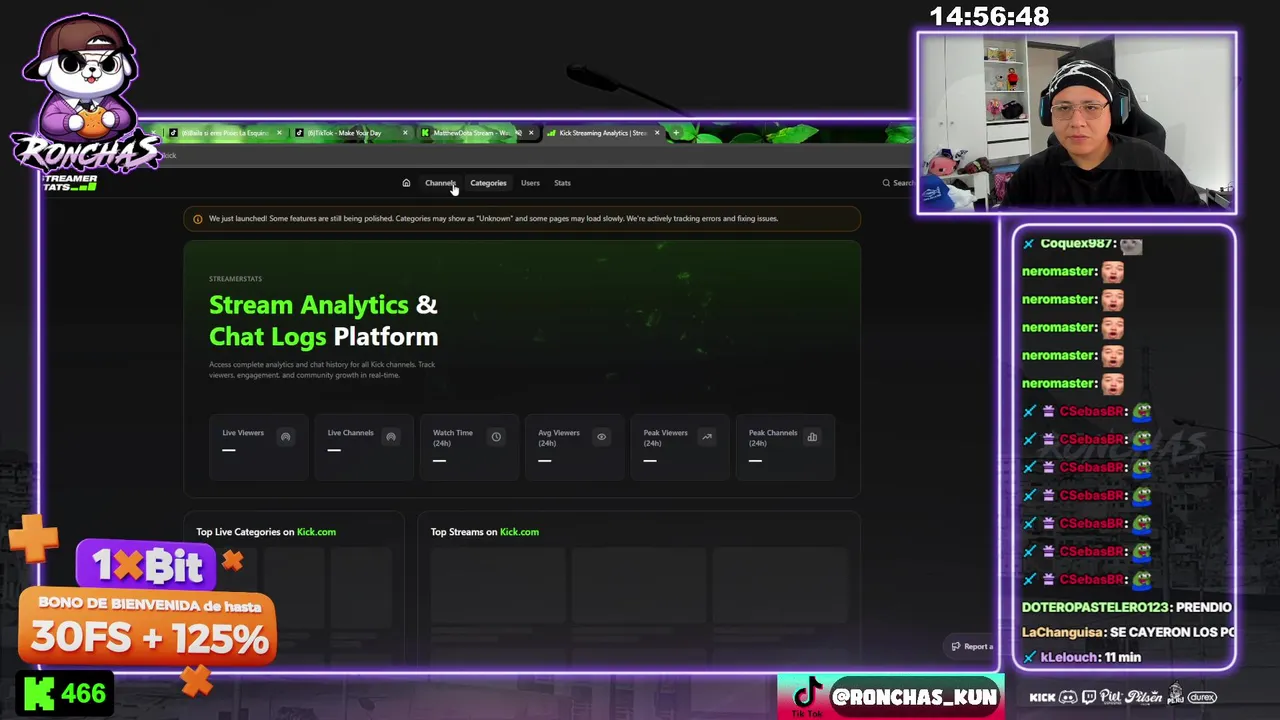Click the durex sponsor logo
This screenshot has height=720, width=1280.
(1202, 697)
